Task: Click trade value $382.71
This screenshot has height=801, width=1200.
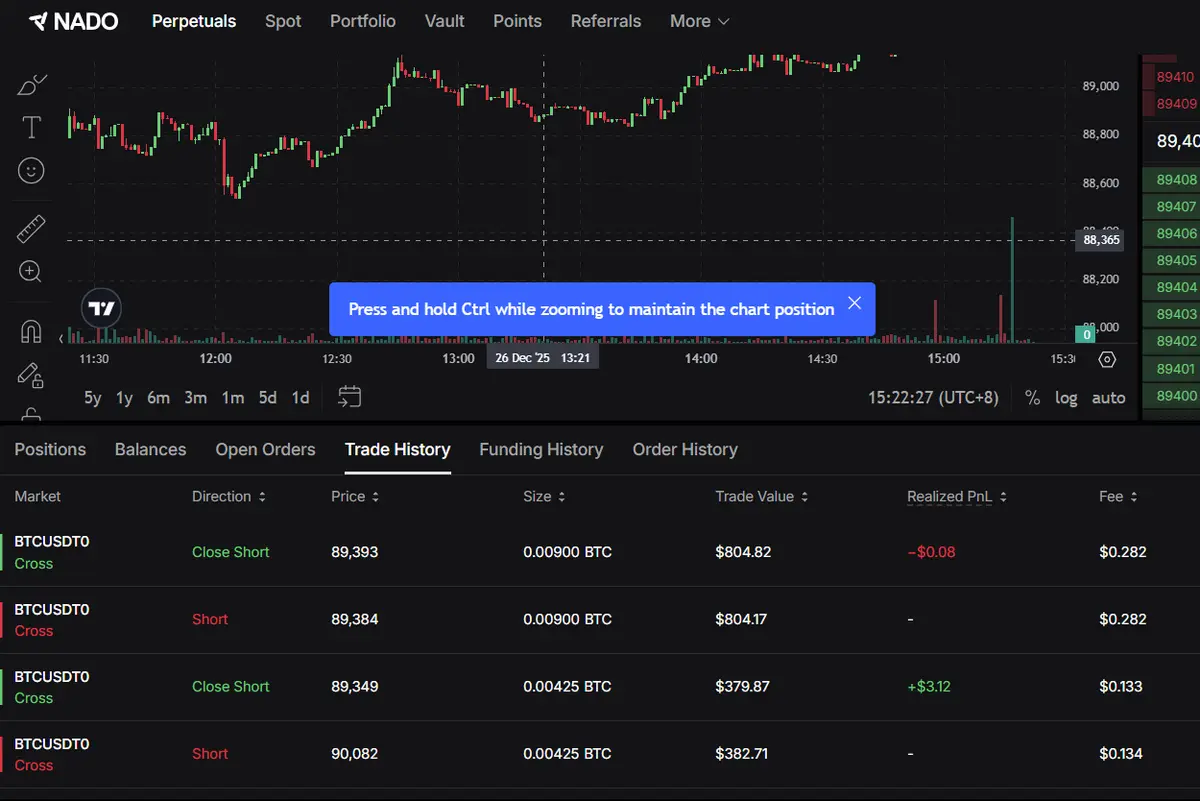Action: [743, 754]
